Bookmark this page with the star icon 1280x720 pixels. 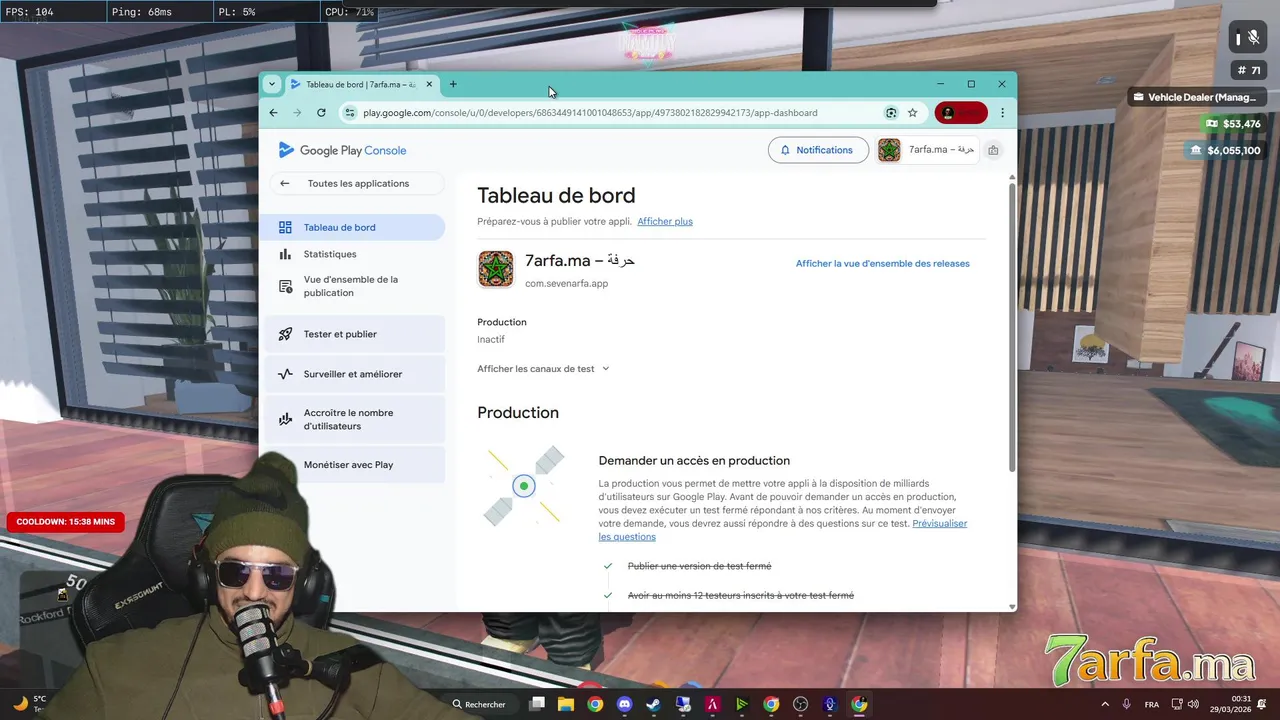(913, 113)
